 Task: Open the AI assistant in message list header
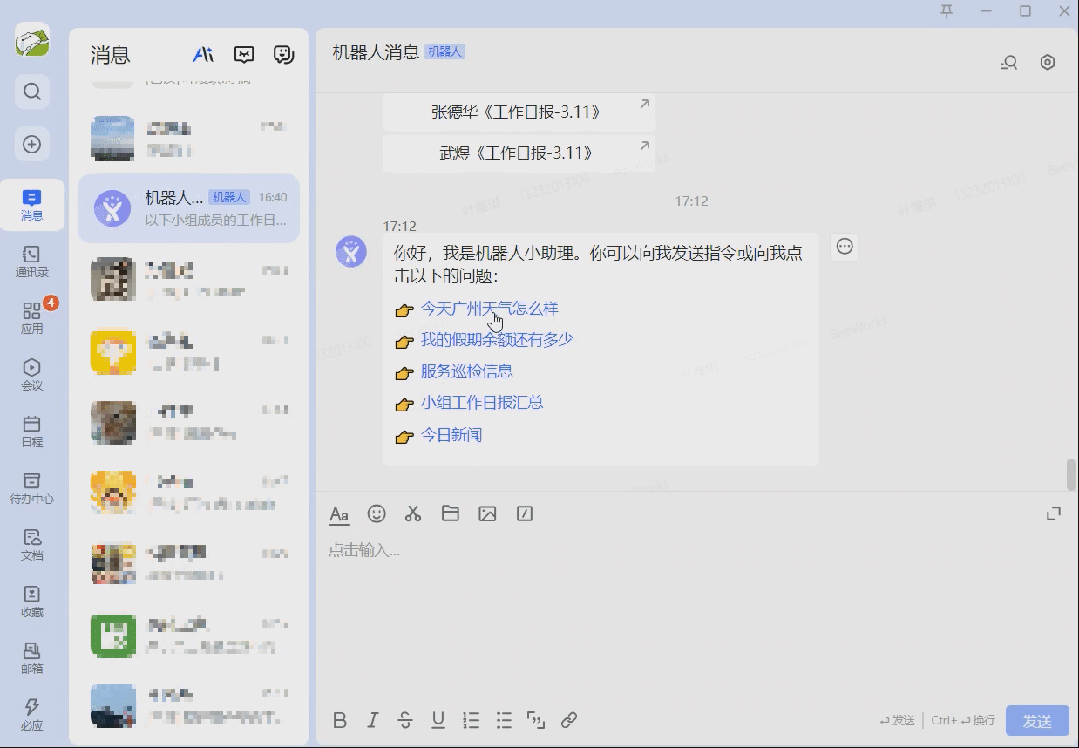203,55
